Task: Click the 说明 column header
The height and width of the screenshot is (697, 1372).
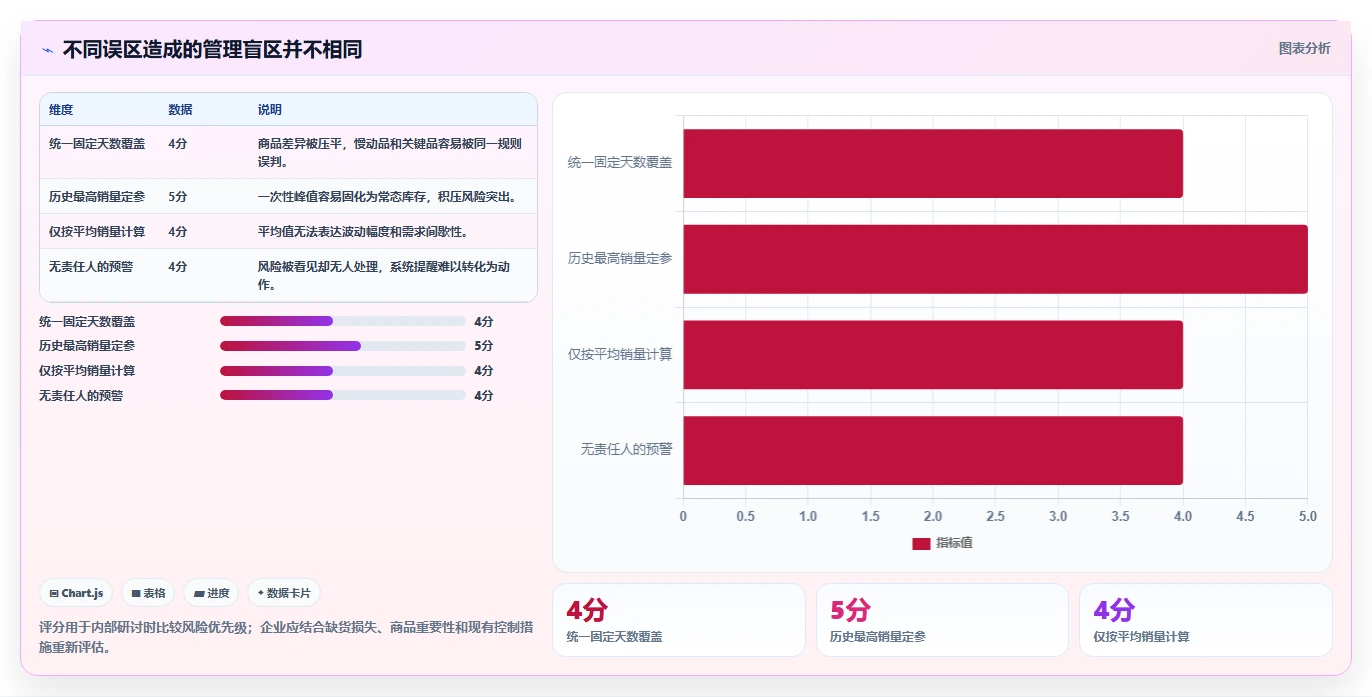Action: point(270,110)
